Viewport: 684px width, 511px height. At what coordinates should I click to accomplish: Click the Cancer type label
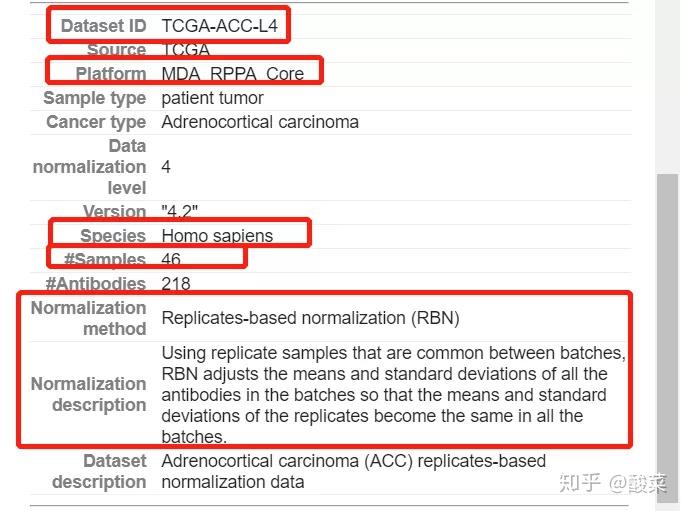pos(96,122)
